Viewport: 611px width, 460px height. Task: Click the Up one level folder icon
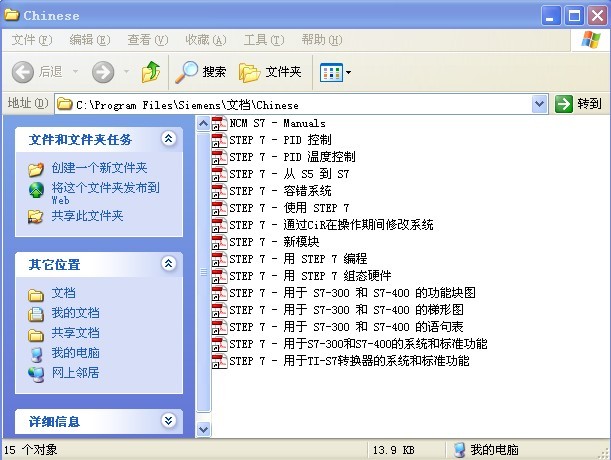pos(151,72)
